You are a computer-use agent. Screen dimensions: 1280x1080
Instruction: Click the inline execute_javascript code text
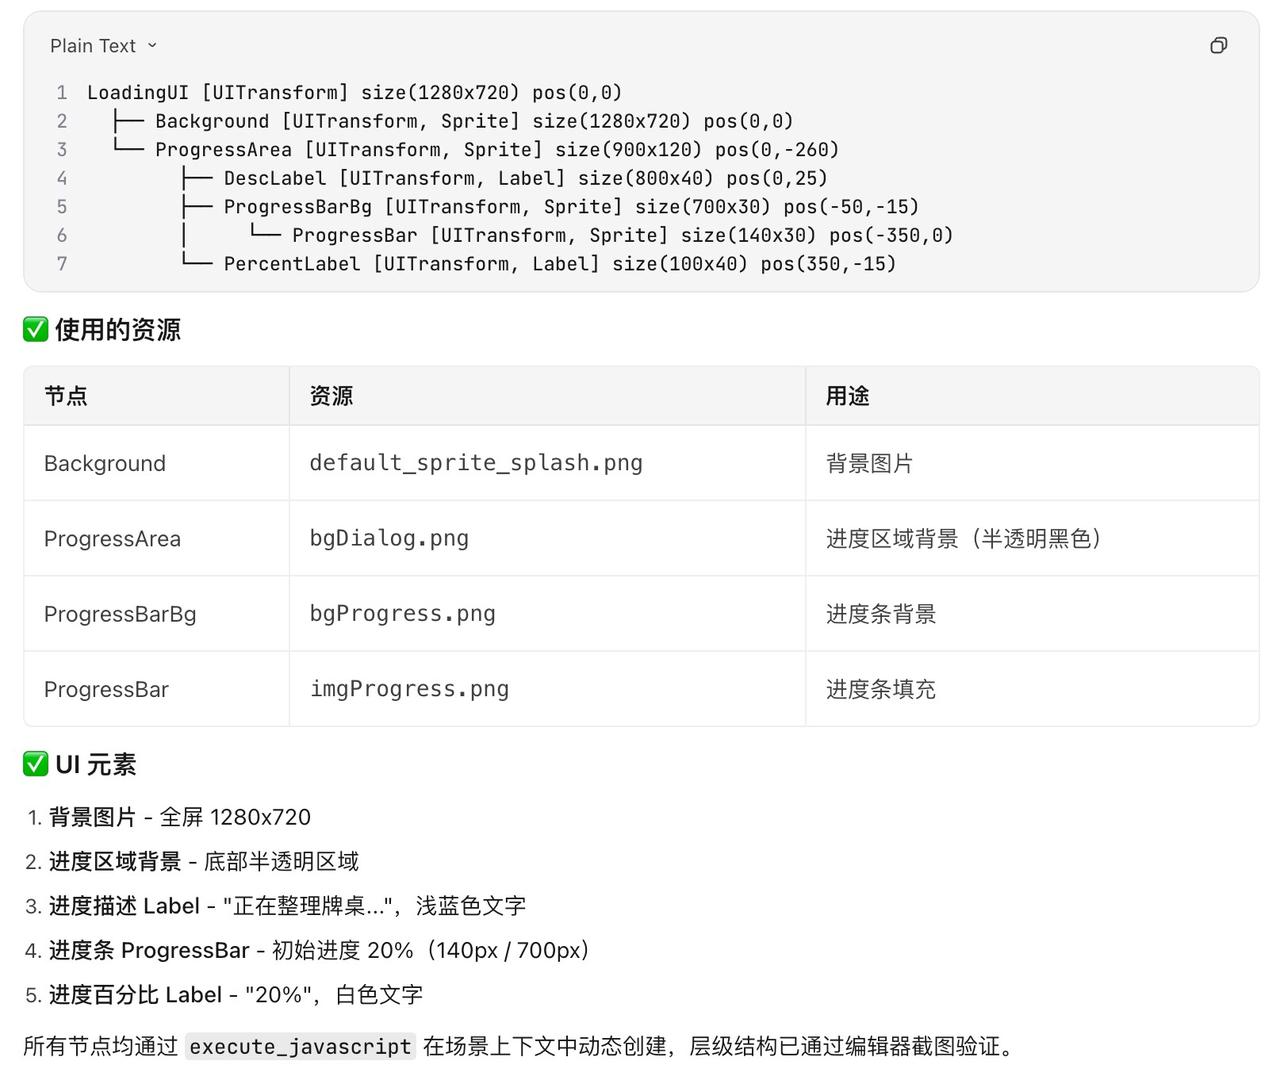[300, 1047]
